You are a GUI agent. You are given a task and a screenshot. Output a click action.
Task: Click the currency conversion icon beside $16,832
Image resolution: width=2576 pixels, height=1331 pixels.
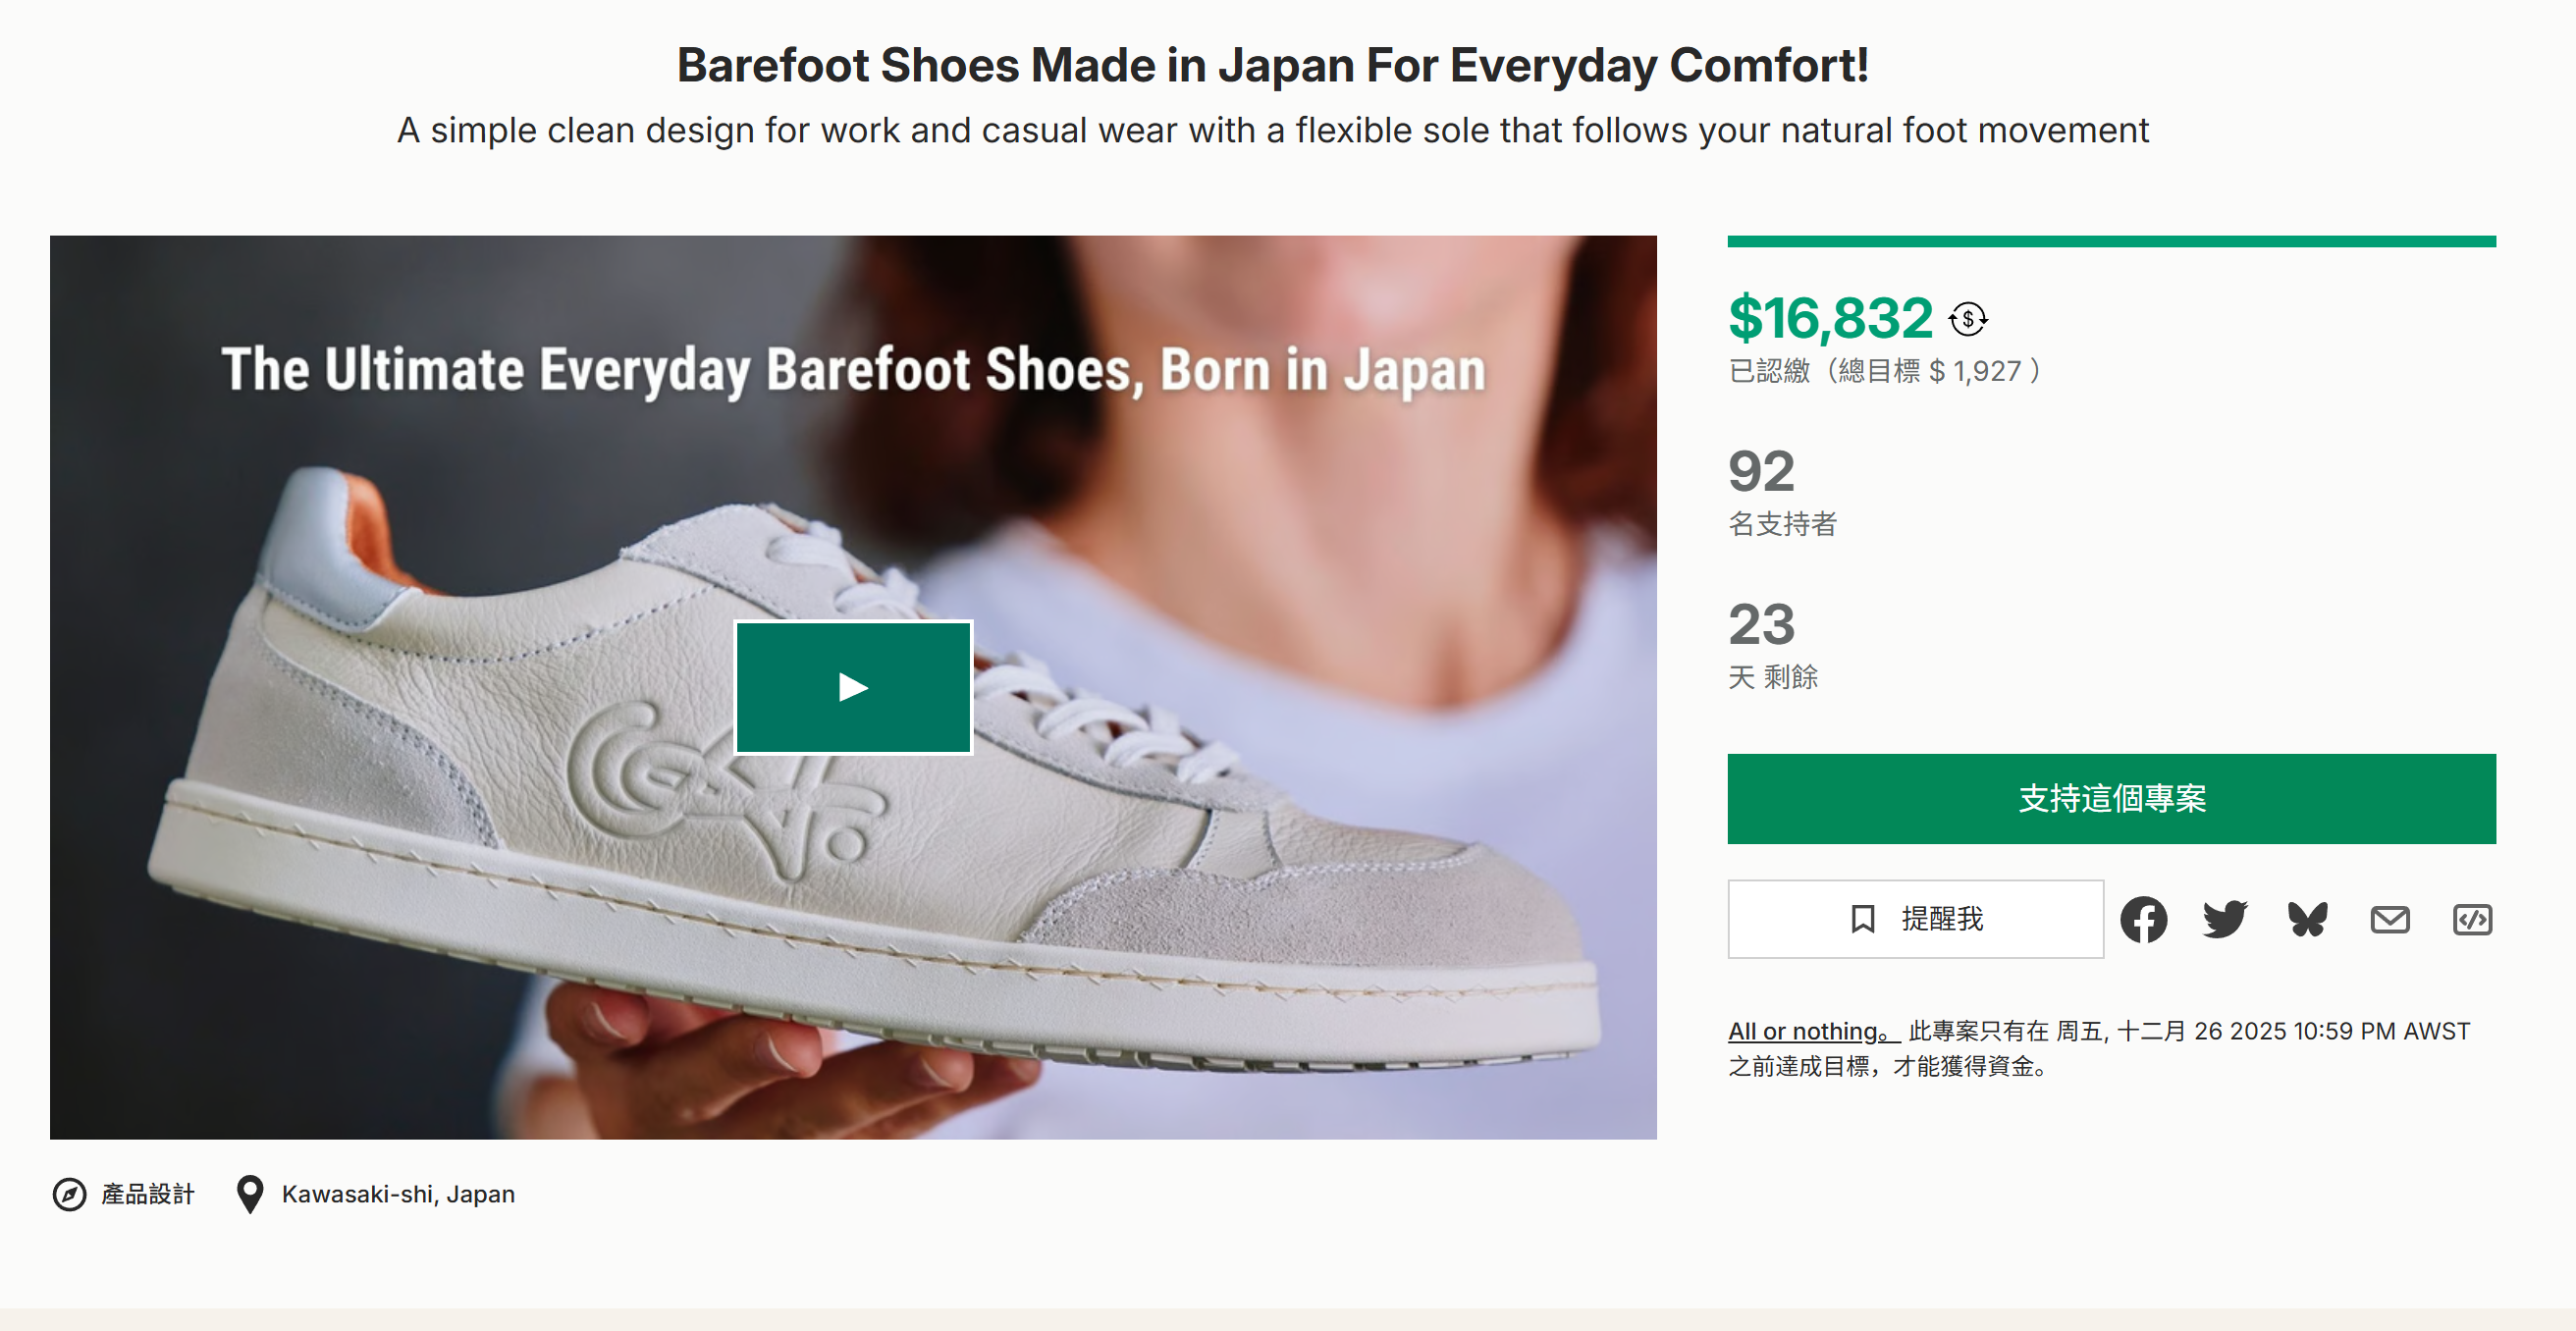[1968, 319]
